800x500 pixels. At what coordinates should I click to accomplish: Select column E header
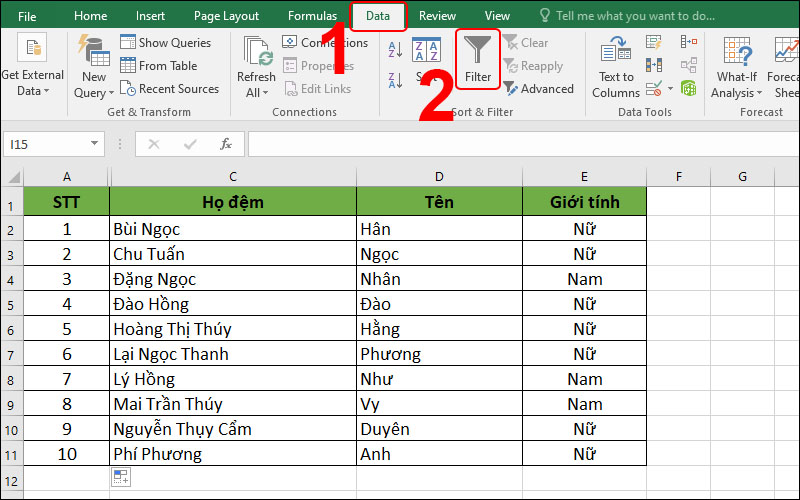point(584,177)
